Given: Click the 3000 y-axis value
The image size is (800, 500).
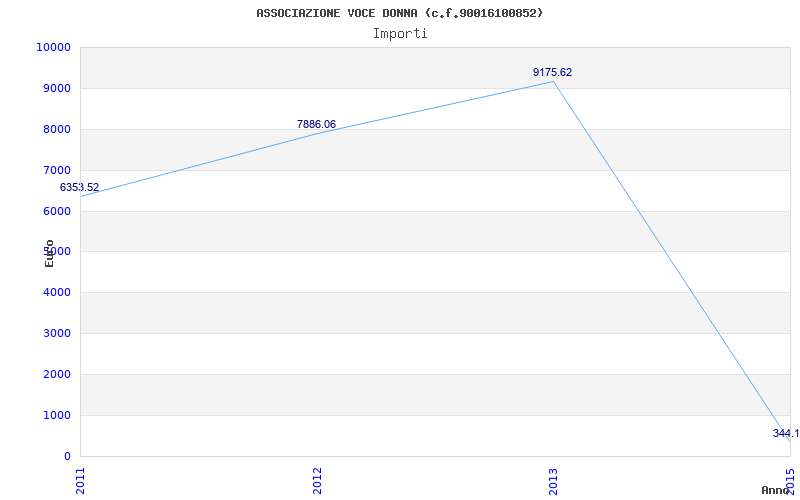Looking at the screenshot, I should [56, 333].
